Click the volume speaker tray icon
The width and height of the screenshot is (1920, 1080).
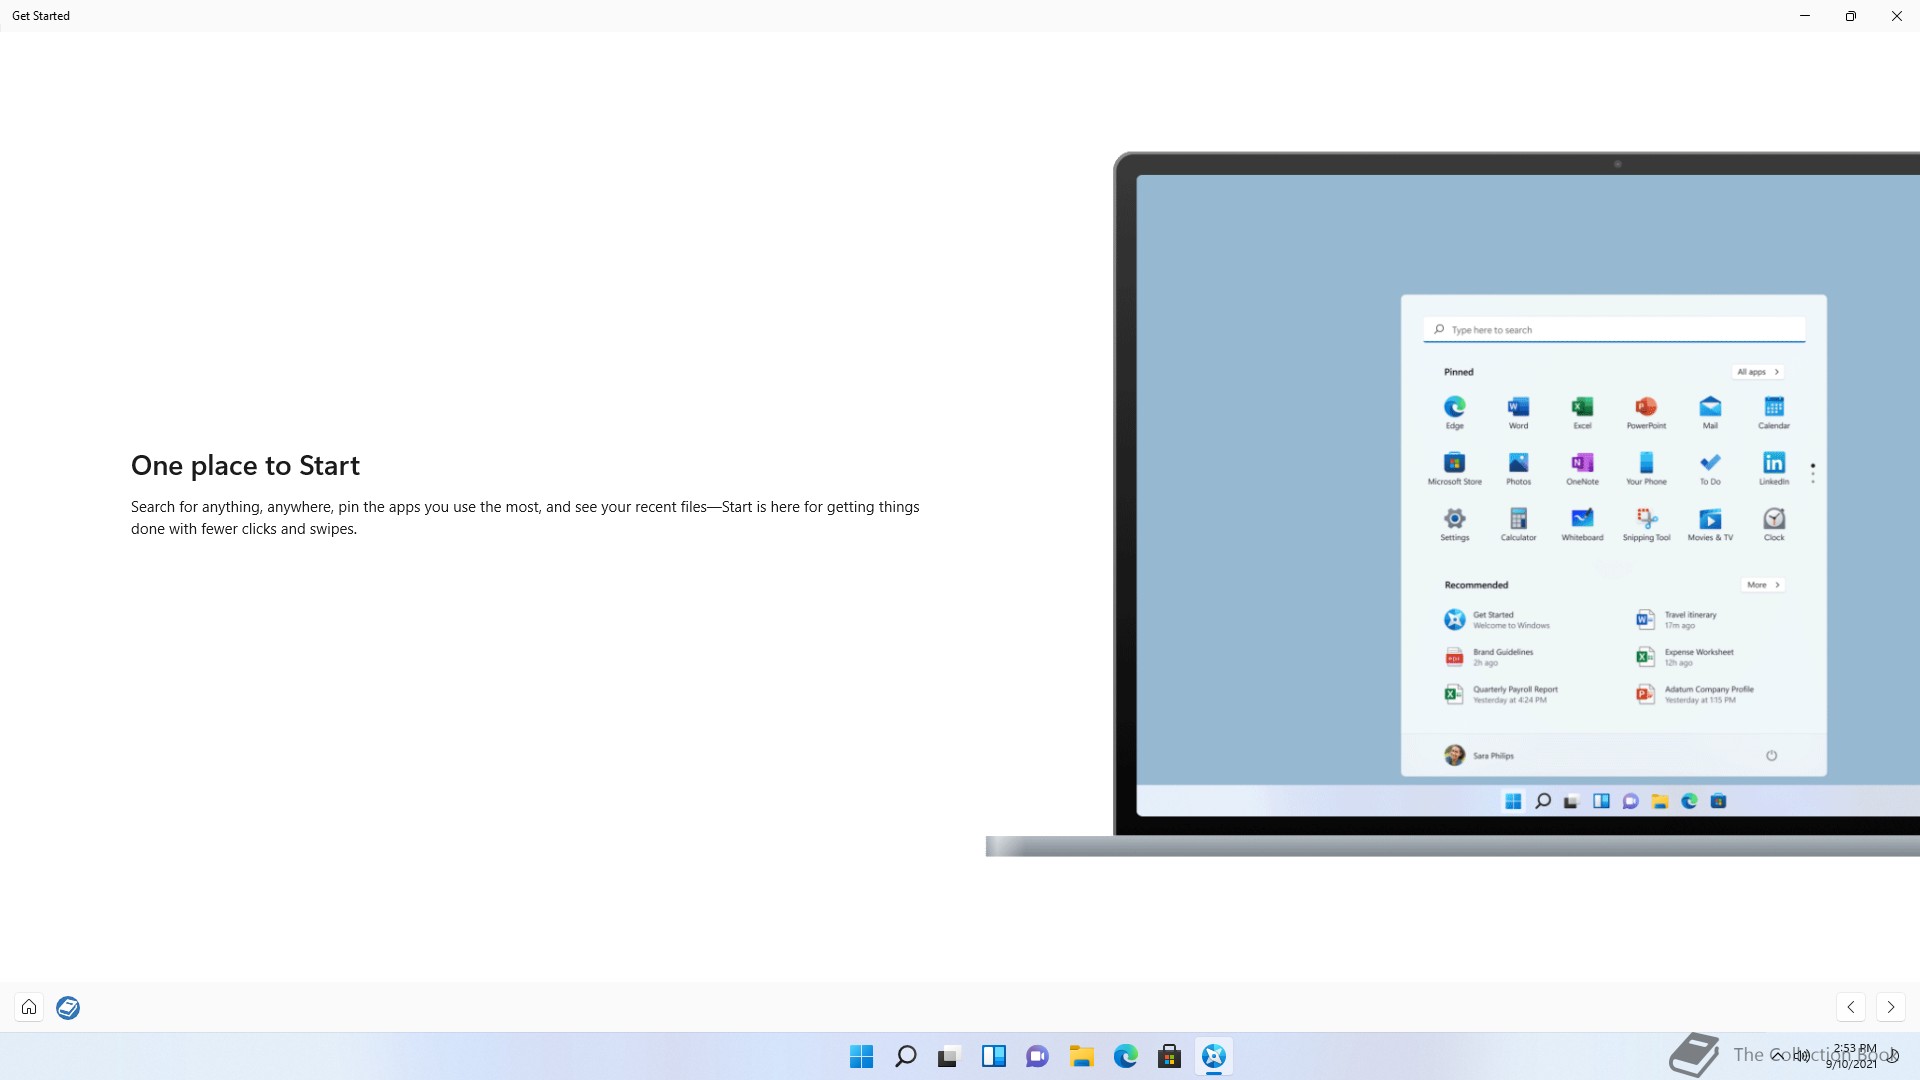(1802, 1056)
